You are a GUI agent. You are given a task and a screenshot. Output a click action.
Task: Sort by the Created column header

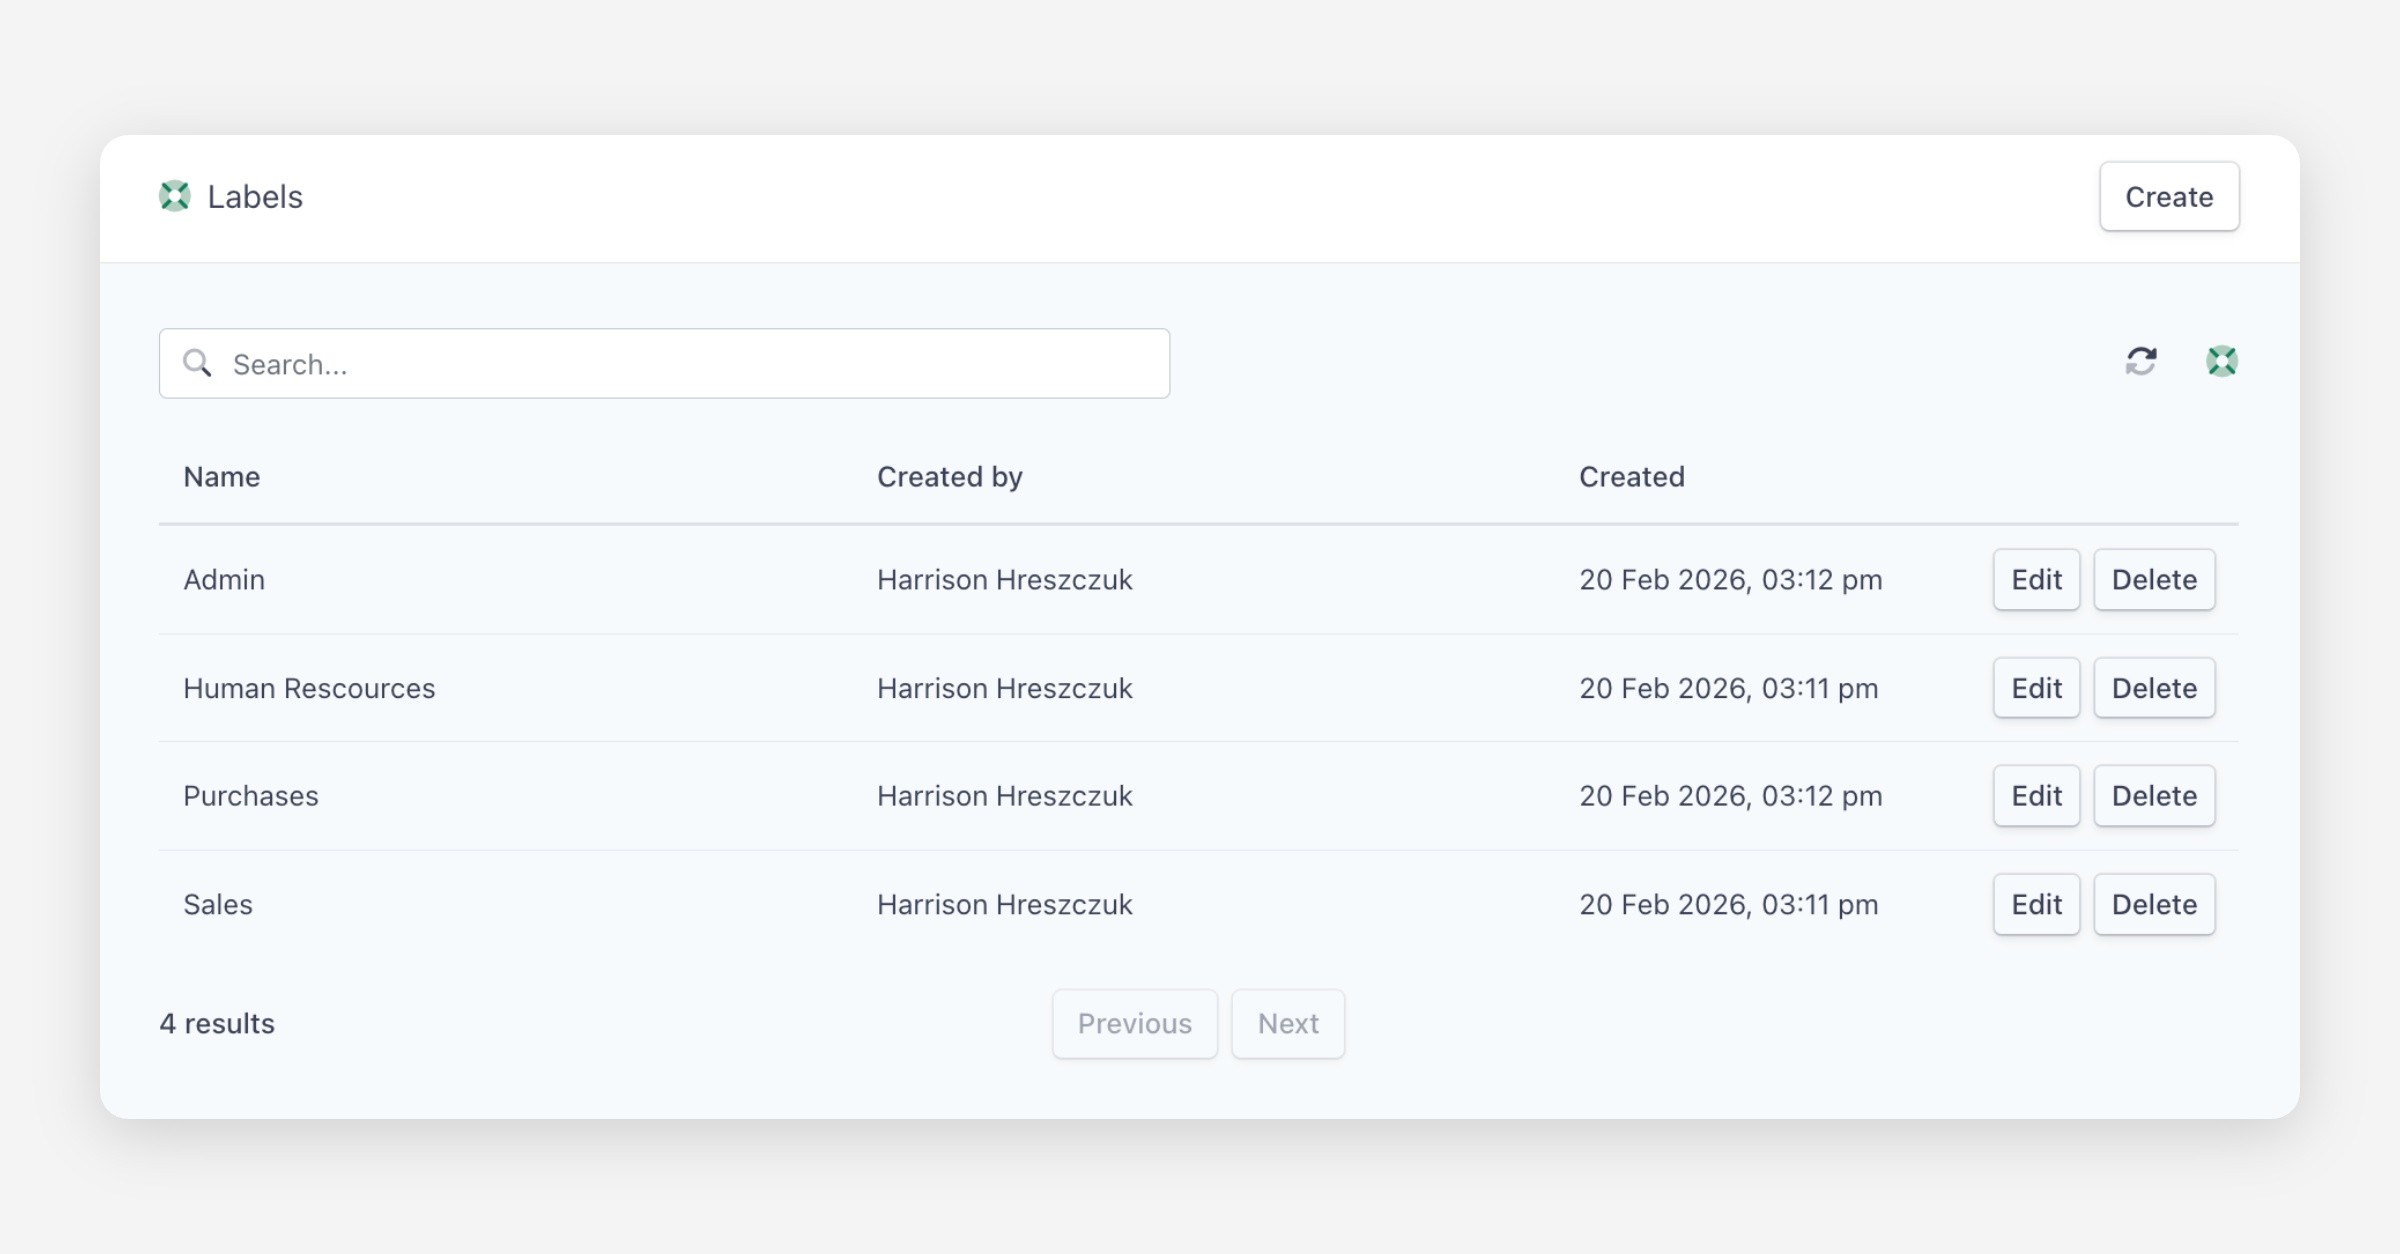point(1631,477)
